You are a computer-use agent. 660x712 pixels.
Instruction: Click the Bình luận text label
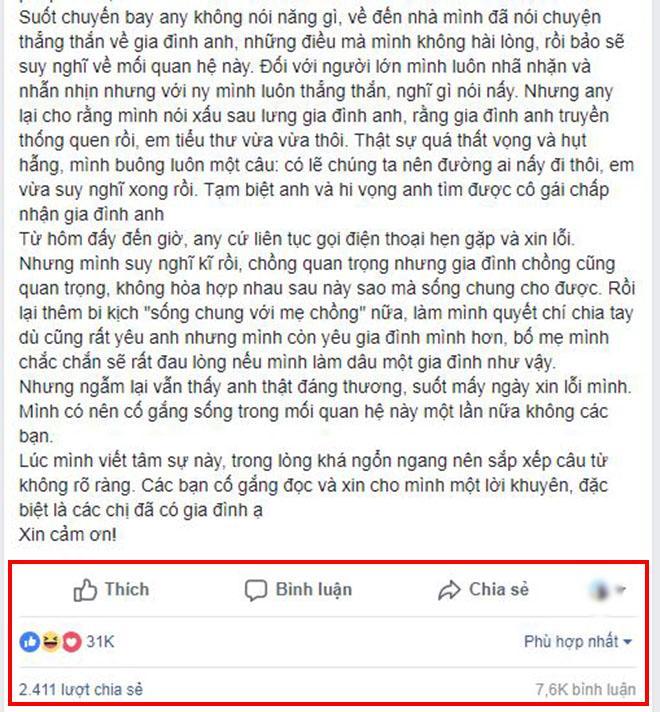[314, 589]
